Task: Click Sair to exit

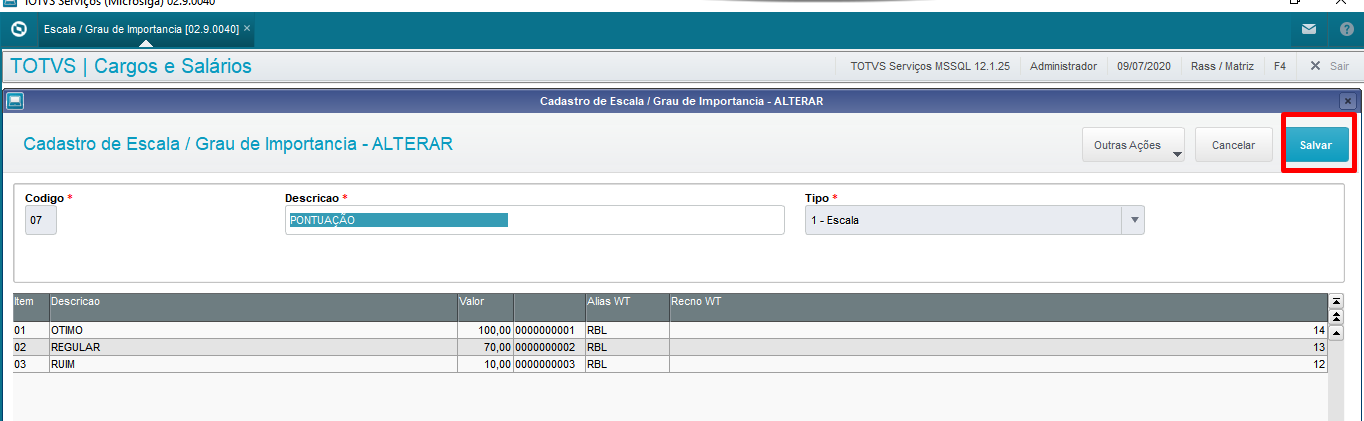Action: pos(1328,66)
